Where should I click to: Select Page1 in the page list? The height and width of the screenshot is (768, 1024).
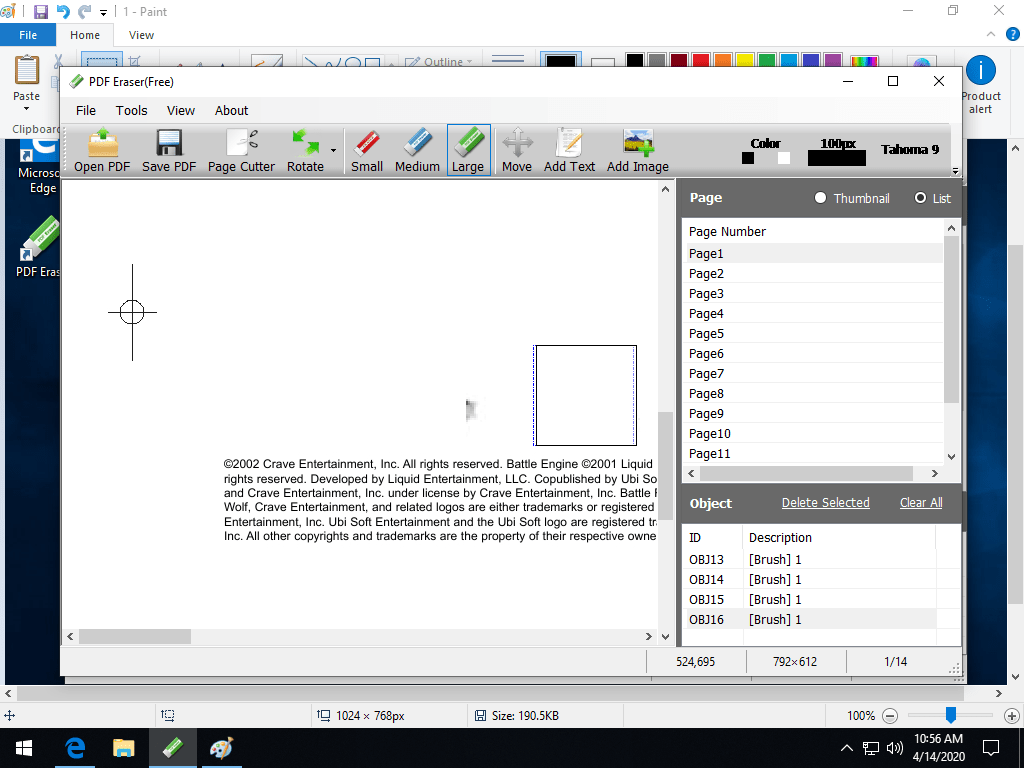[x=814, y=253]
